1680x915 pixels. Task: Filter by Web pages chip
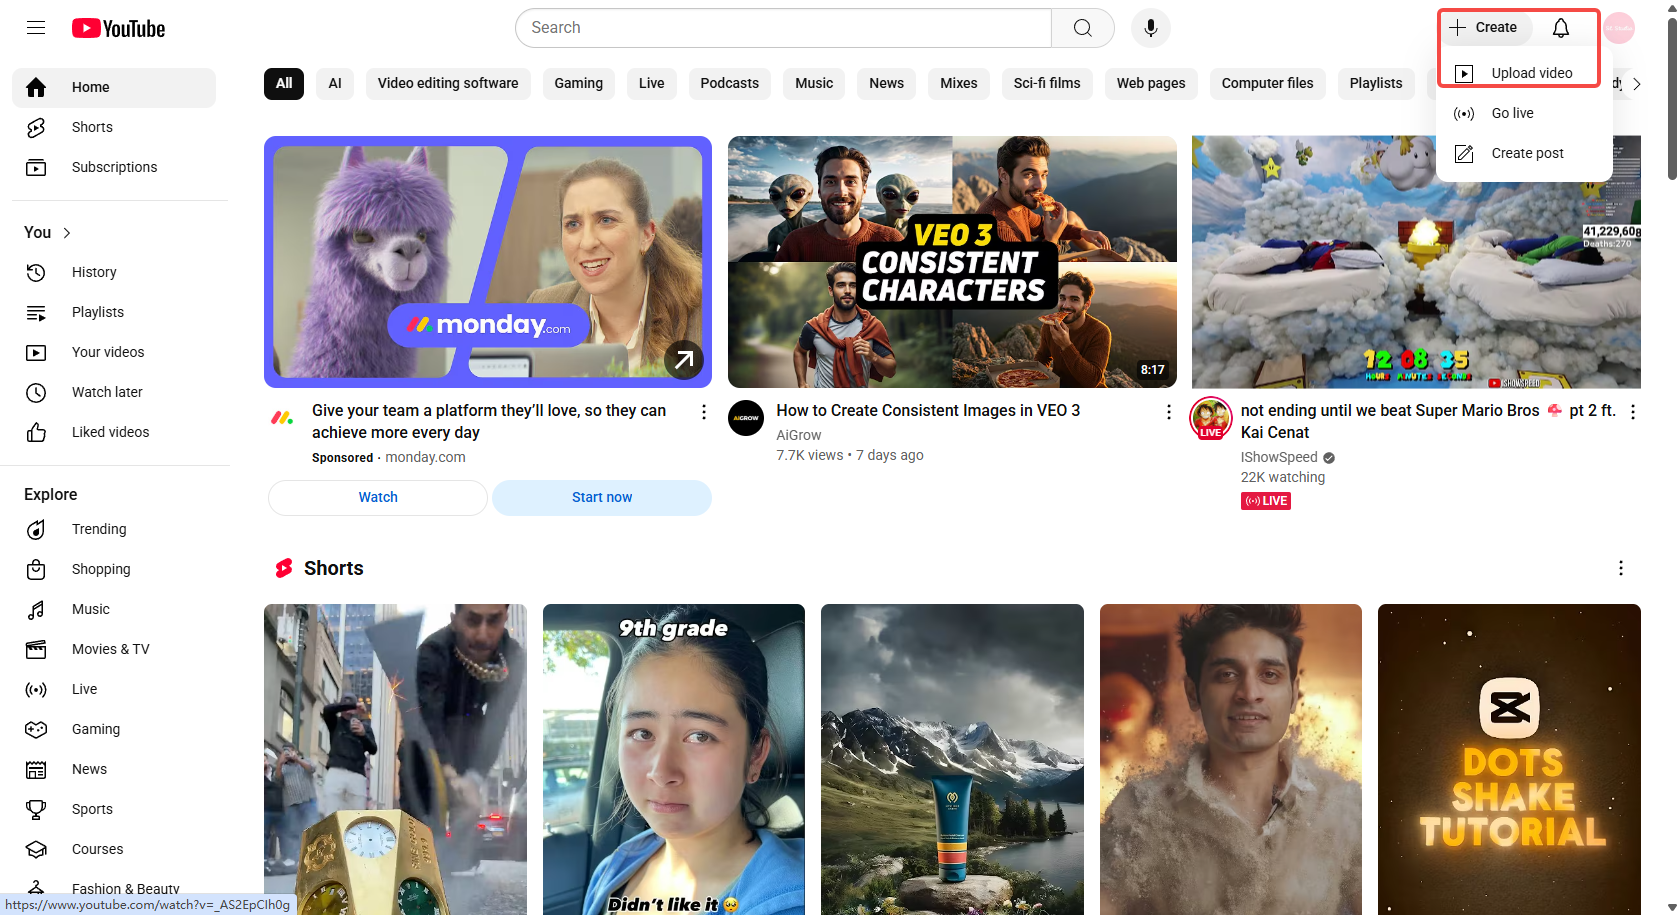coord(1151,83)
